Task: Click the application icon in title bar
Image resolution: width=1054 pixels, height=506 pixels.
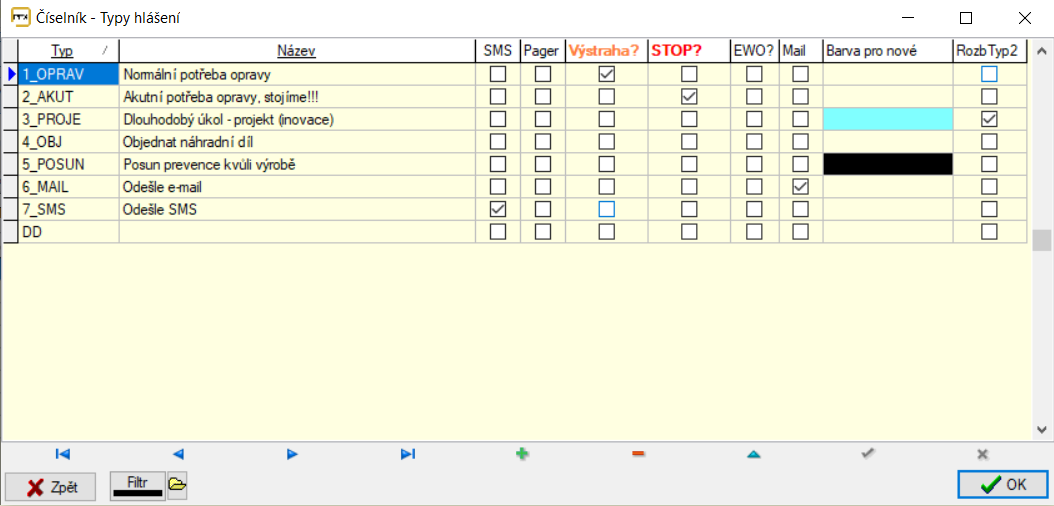Action: point(22,18)
